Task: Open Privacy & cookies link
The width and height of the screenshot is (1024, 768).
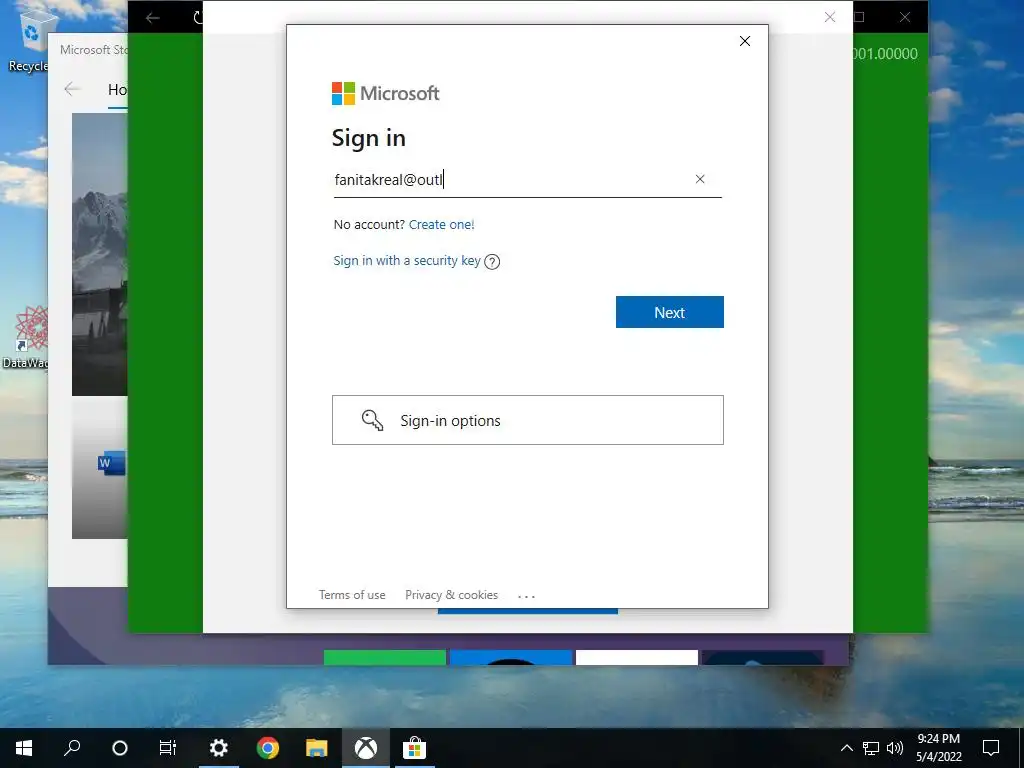Action: click(x=451, y=595)
